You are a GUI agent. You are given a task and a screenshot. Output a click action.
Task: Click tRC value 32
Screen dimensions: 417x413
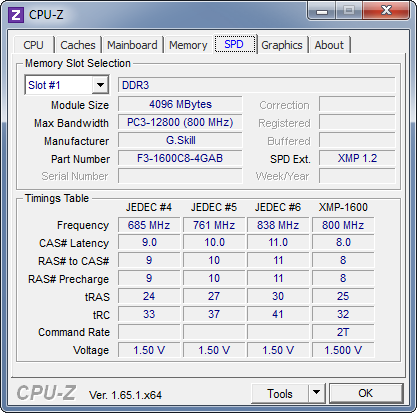(x=343, y=314)
